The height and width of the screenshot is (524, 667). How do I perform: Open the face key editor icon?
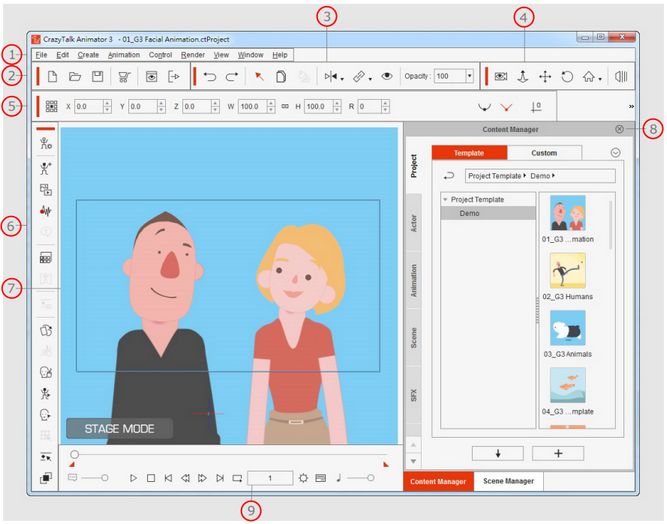point(46,414)
